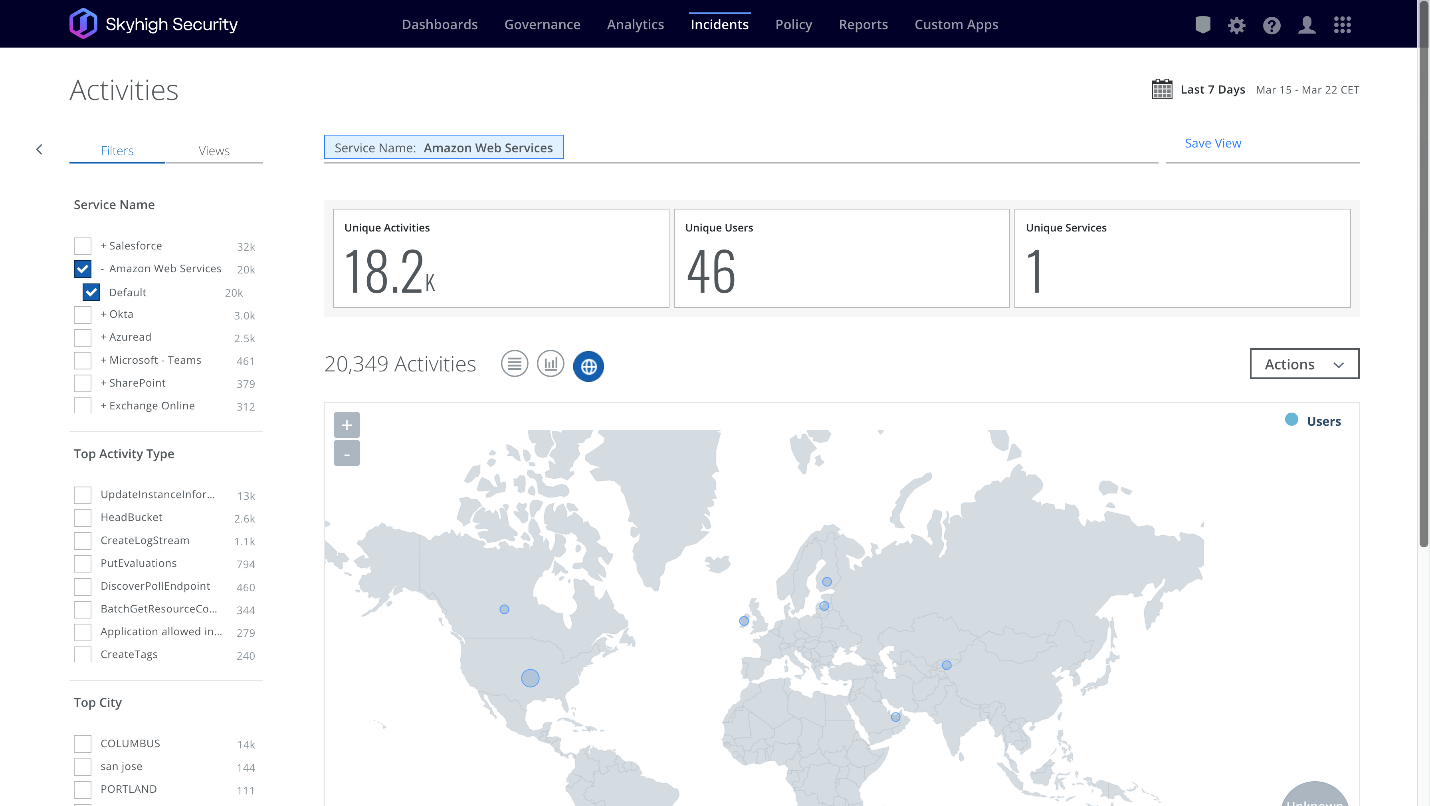The image size is (1430, 806).
Task: Switch to the list view icon
Action: click(515, 364)
